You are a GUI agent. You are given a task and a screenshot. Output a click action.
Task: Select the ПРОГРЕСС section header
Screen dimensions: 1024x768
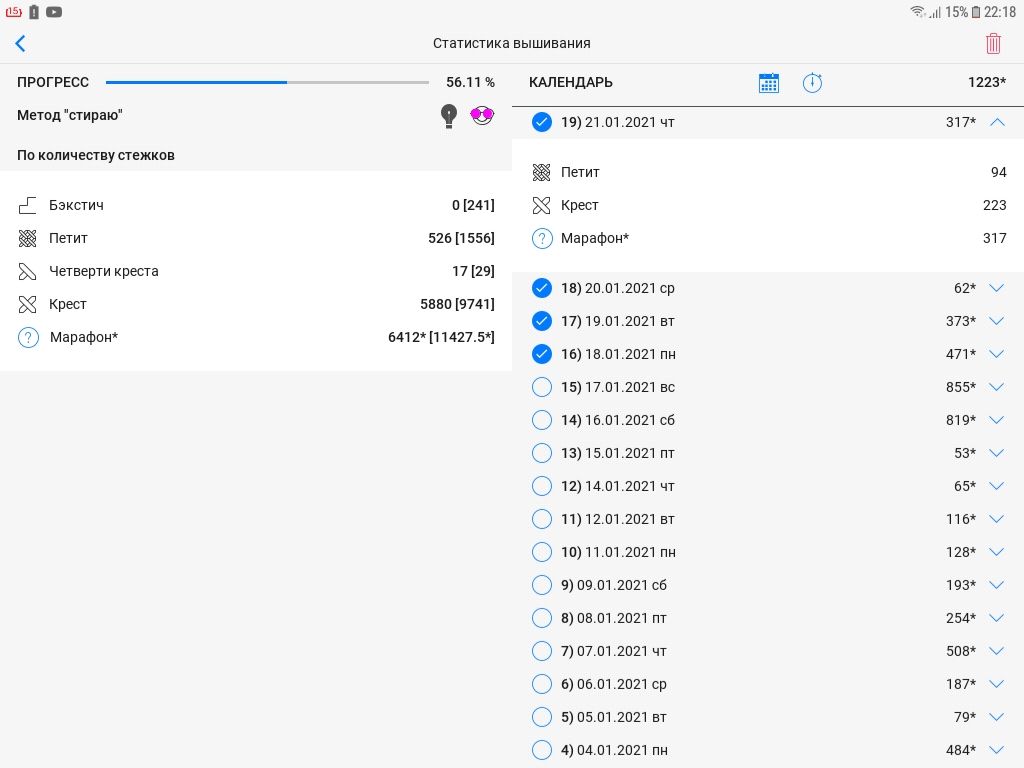click(x=53, y=83)
